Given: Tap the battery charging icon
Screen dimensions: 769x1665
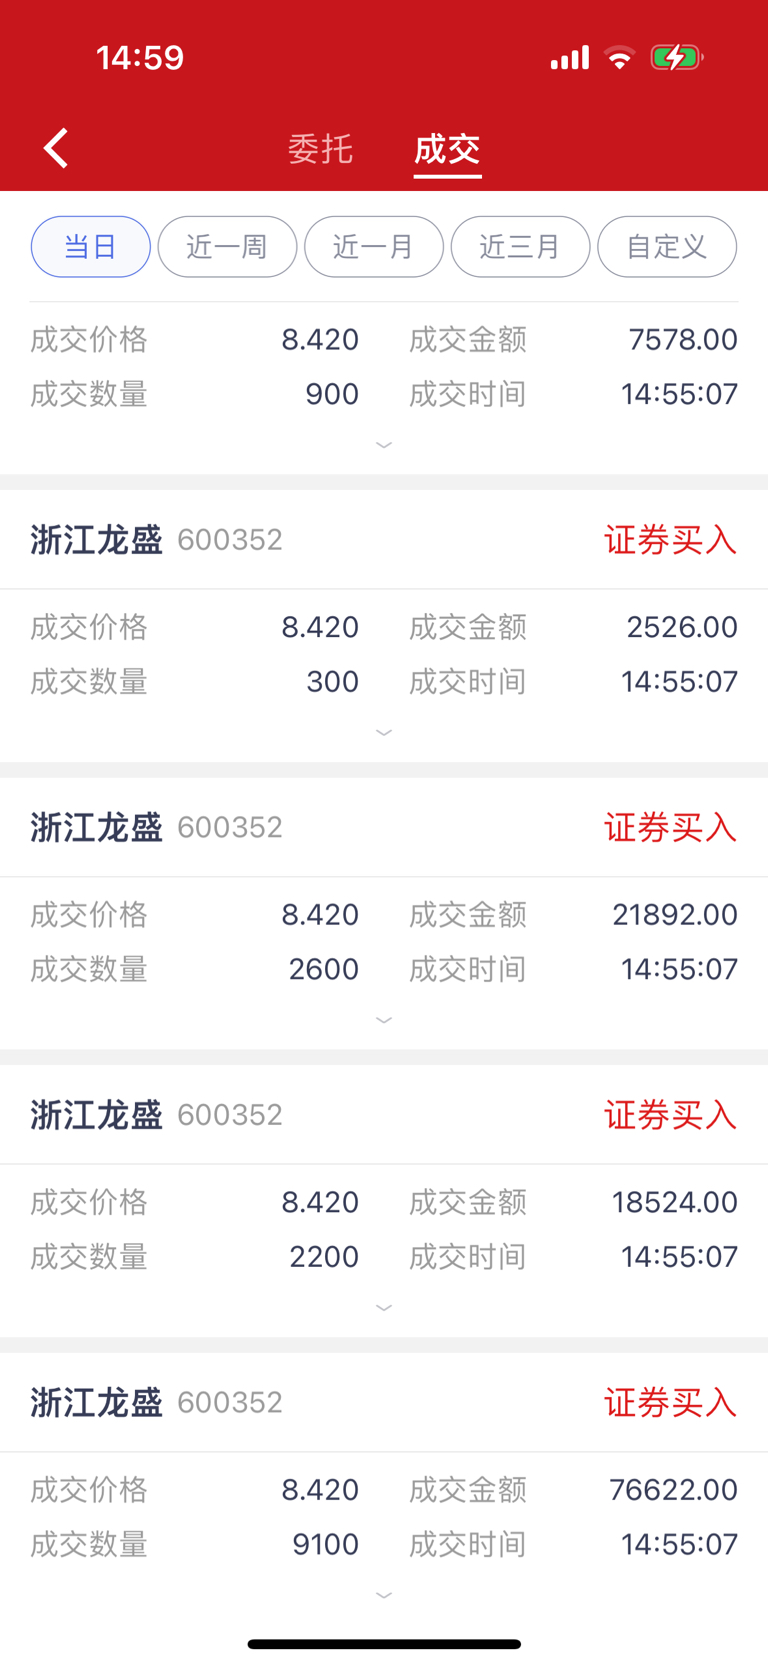Looking at the screenshot, I should [676, 58].
